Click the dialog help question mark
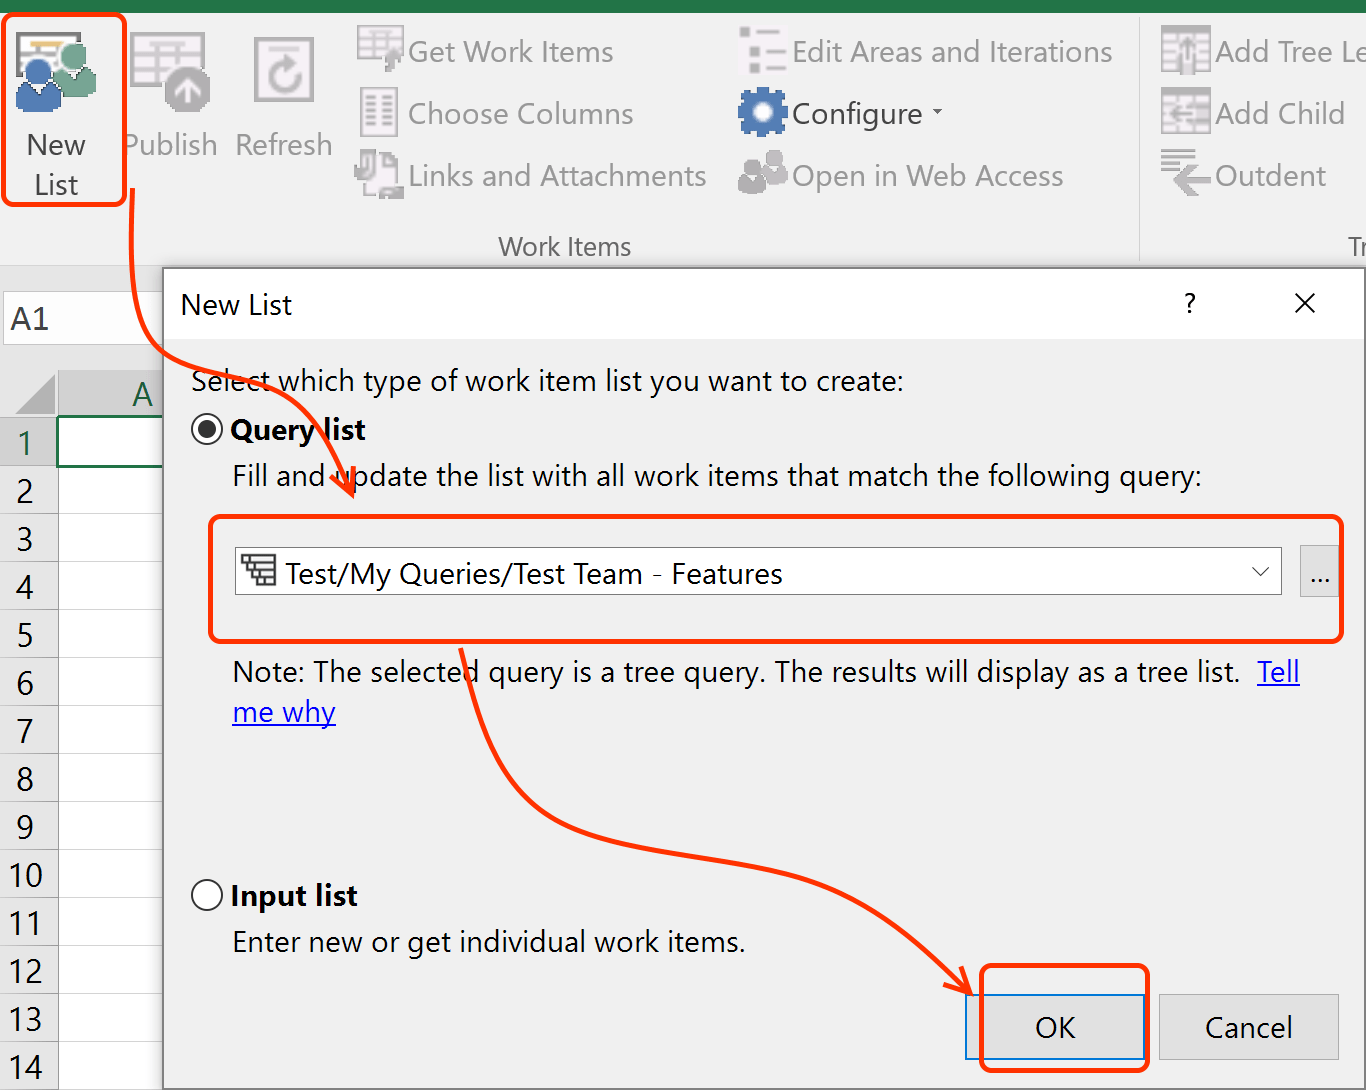Image resolution: width=1366 pixels, height=1090 pixels. pos(1189,304)
